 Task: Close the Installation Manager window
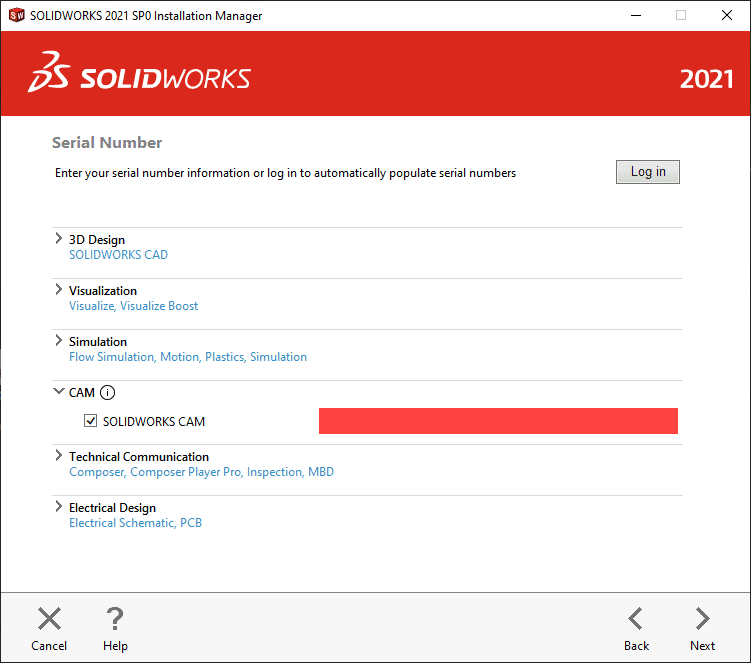click(727, 15)
